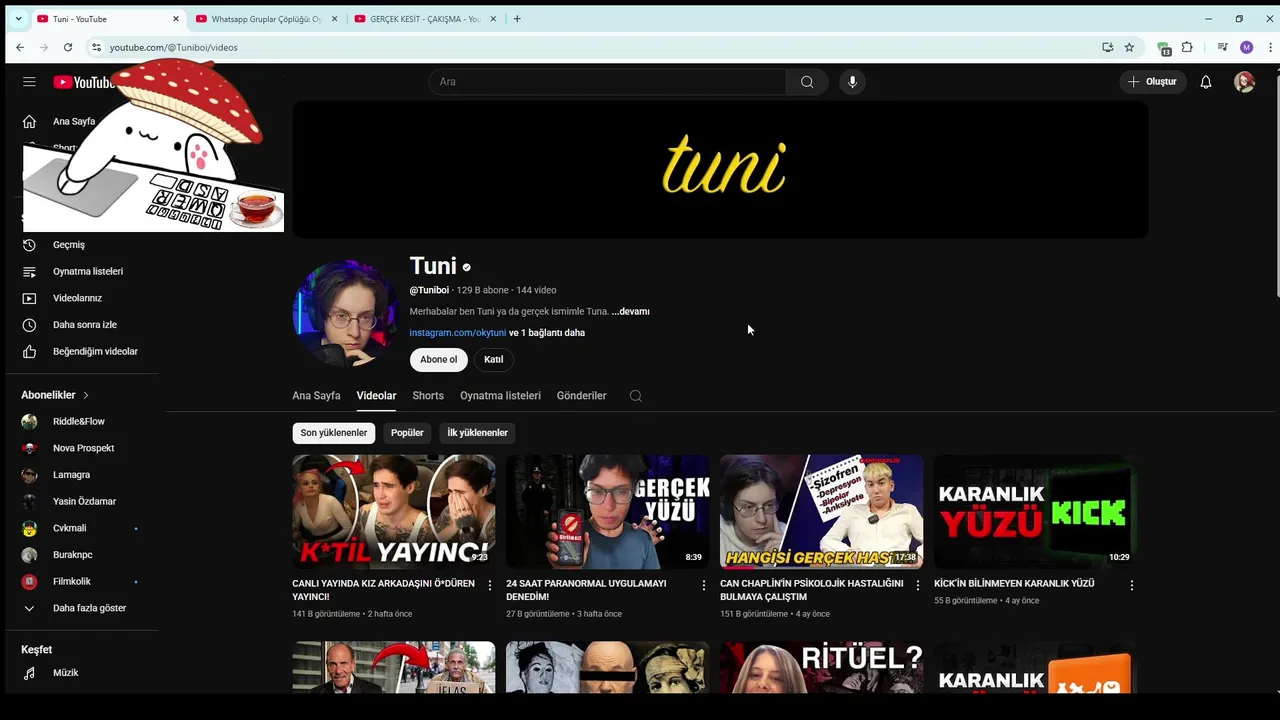Open the account avatar menu

[x=1244, y=82]
